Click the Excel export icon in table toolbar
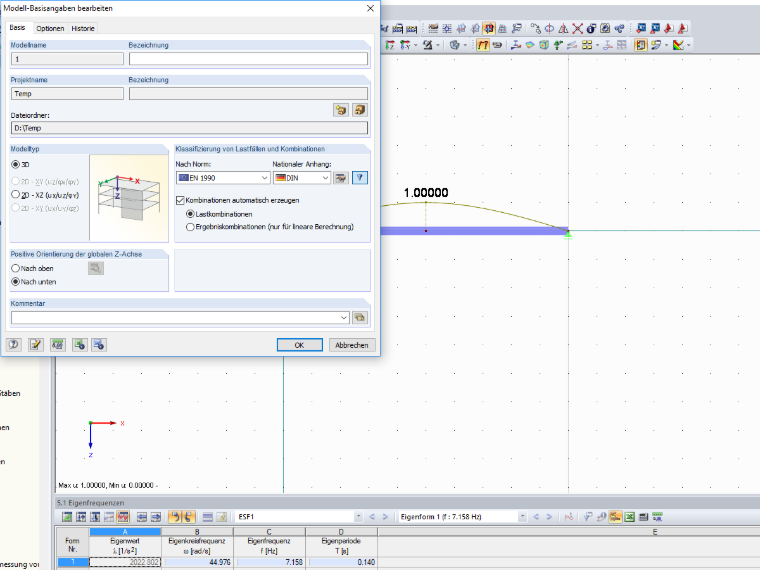The width and height of the screenshot is (760, 570). pyautogui.click(x=629, y=517)
